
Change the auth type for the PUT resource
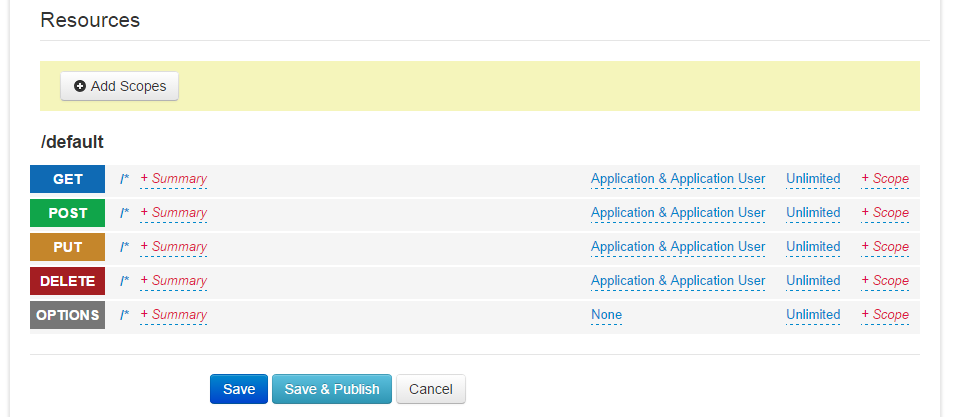(677, 247)
